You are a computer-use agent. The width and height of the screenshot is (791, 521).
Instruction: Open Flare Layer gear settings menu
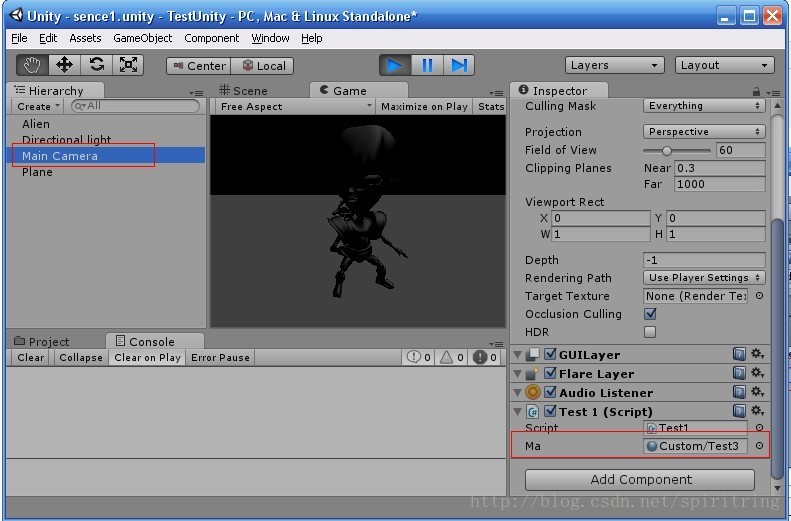click(x=757, y=373)
